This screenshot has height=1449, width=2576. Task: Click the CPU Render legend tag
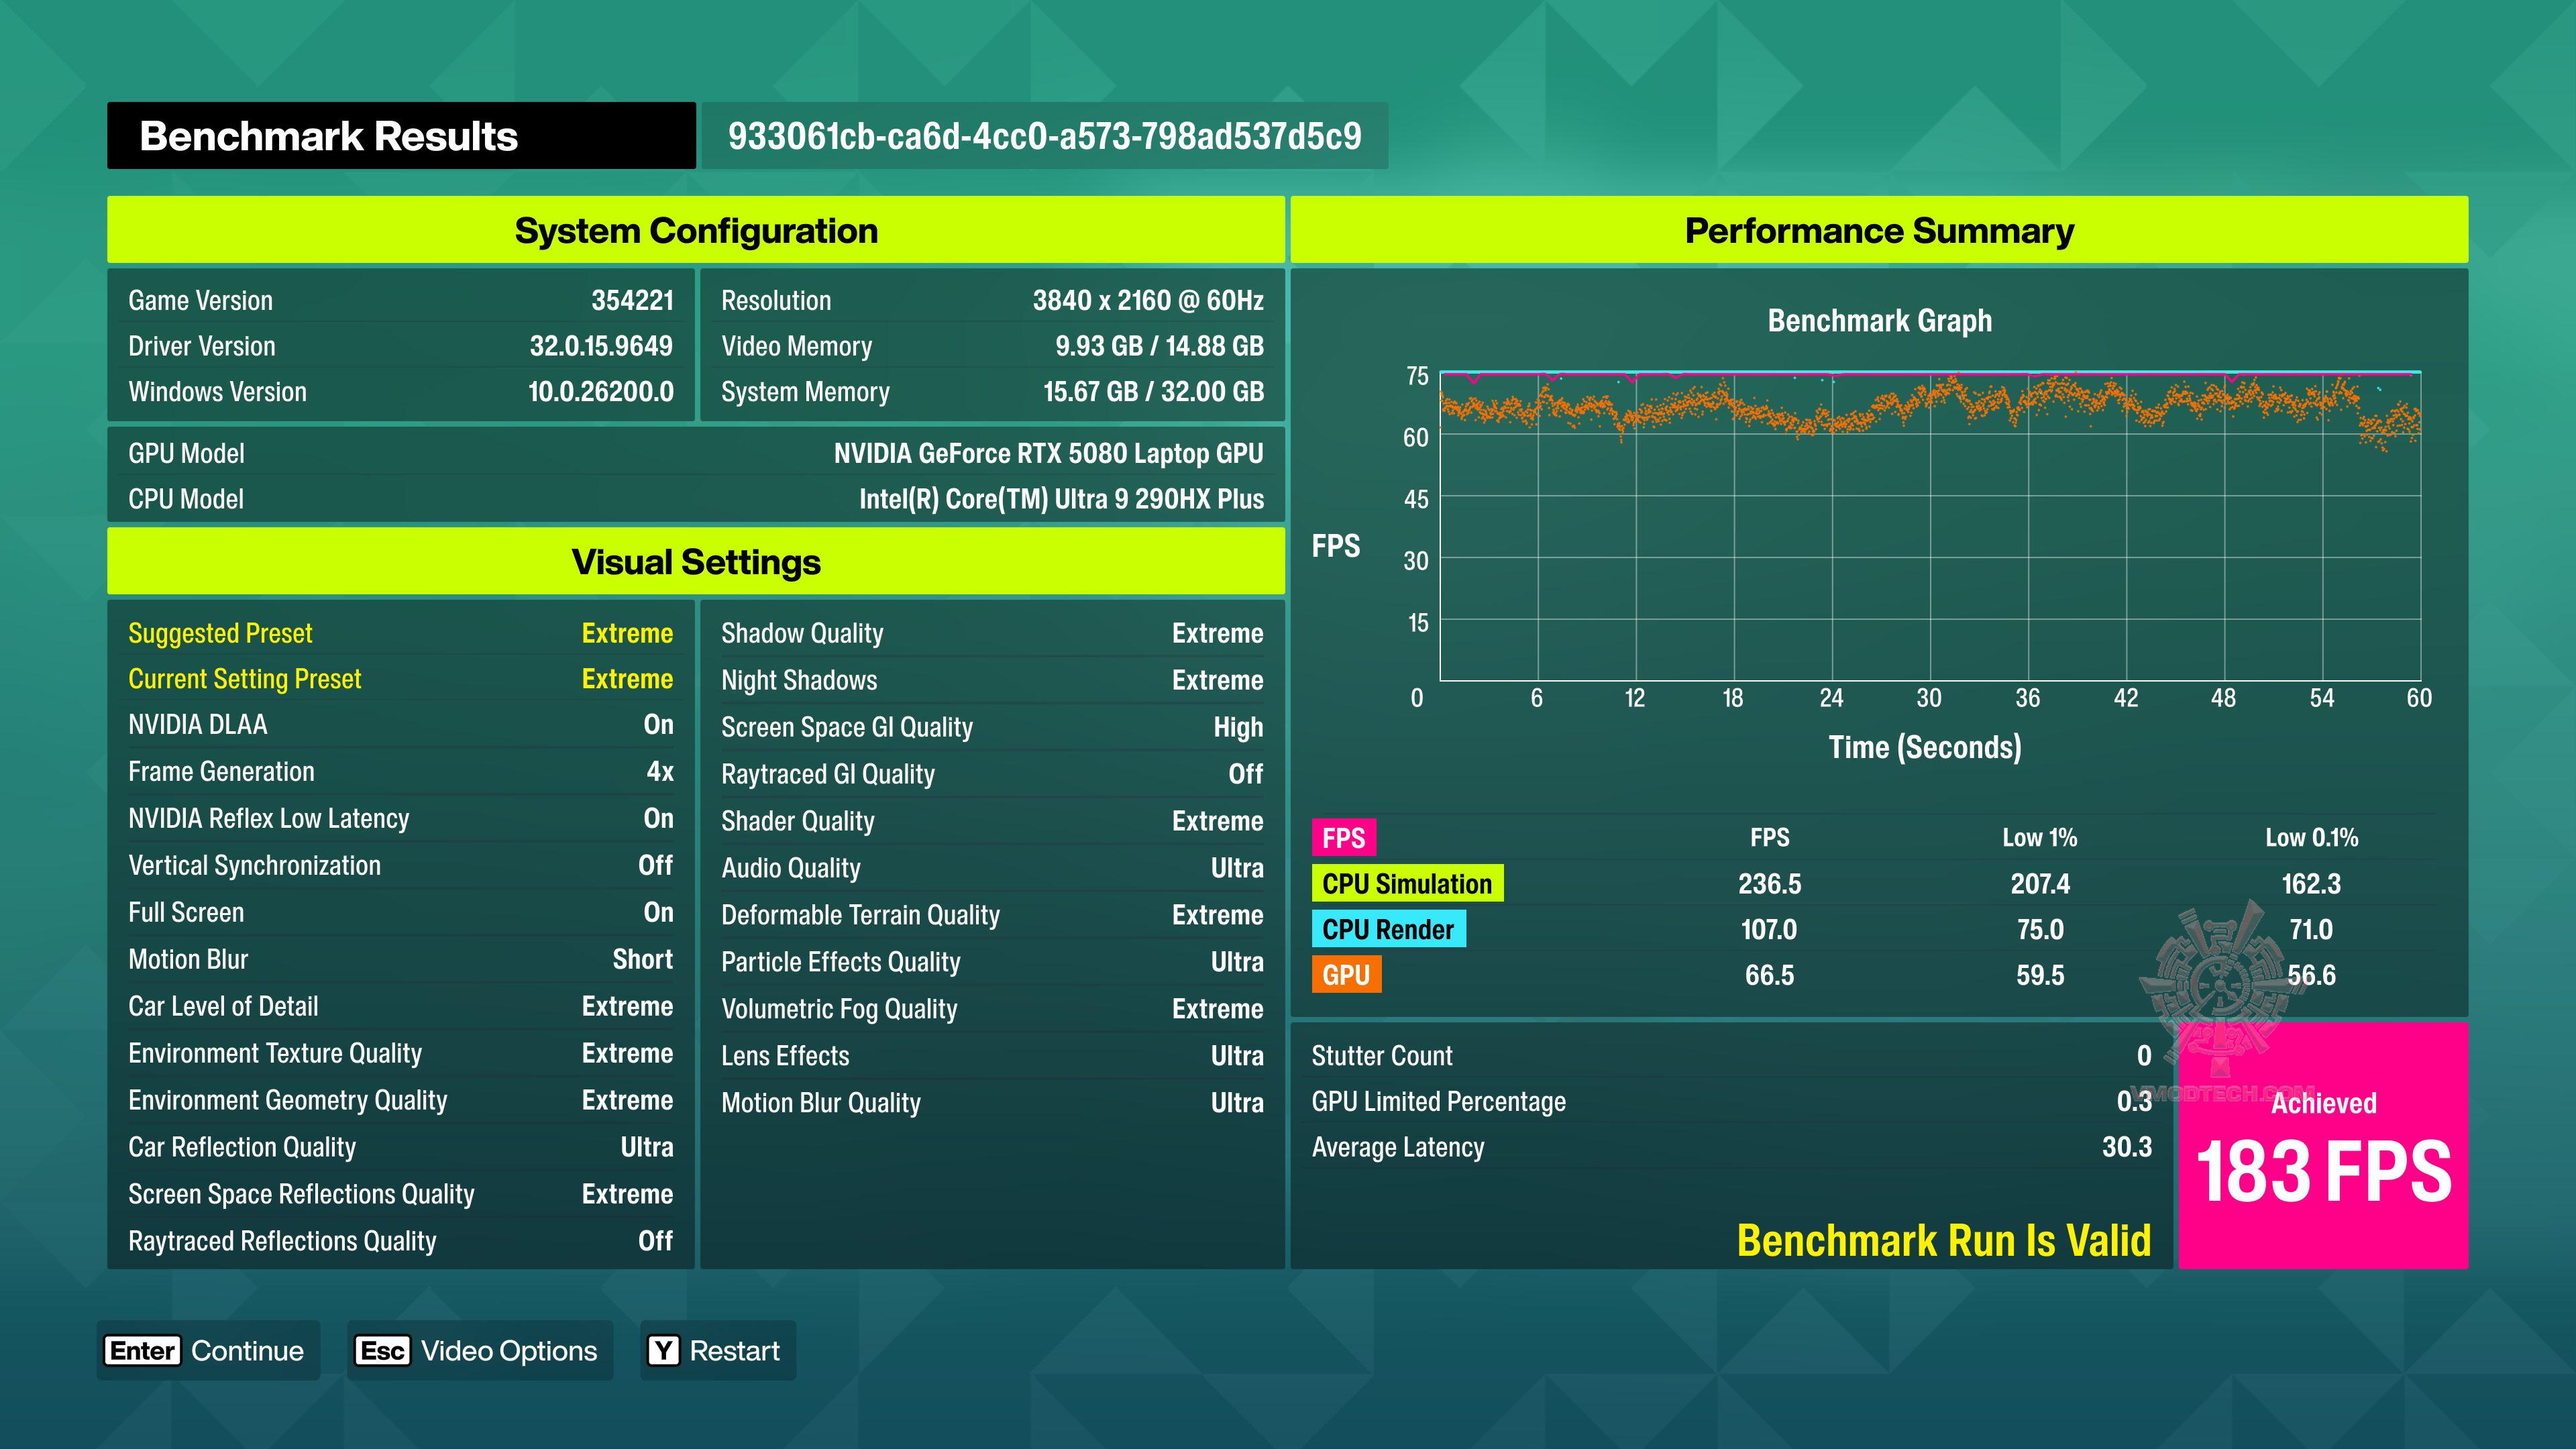(x=1388, y=929)
